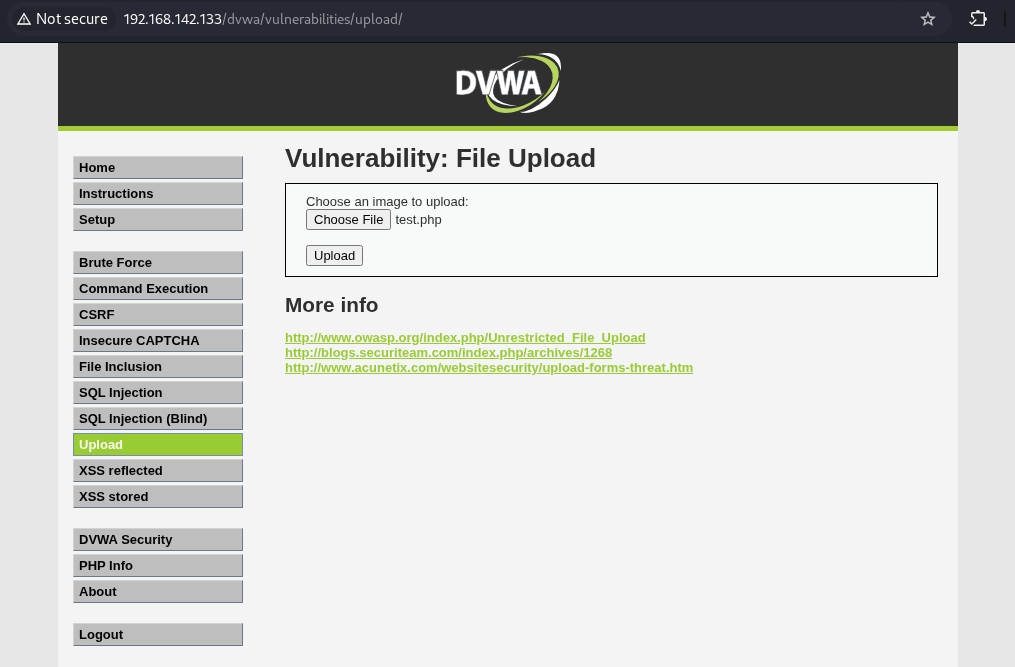1015x667 pixels.
Task: Open the File Inclusion page
Action: pos(158,367)
